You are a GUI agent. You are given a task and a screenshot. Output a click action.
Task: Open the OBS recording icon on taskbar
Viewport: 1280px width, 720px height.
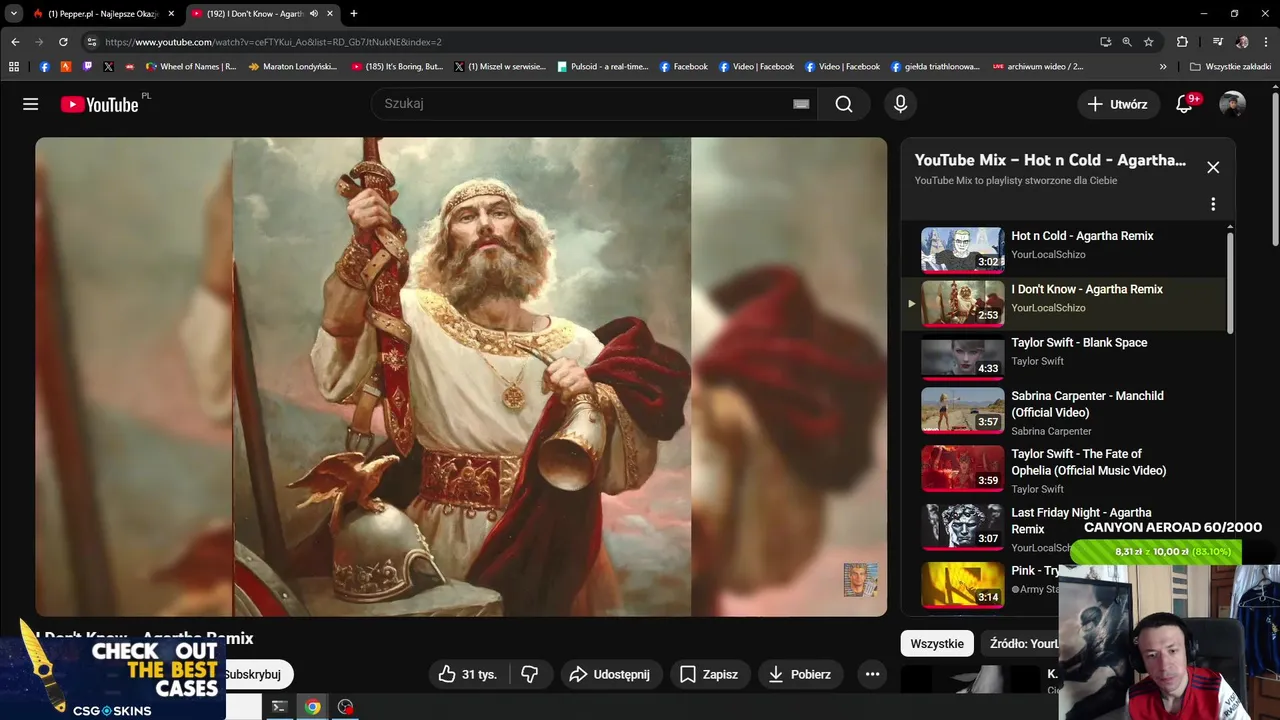tap(345, 707)
